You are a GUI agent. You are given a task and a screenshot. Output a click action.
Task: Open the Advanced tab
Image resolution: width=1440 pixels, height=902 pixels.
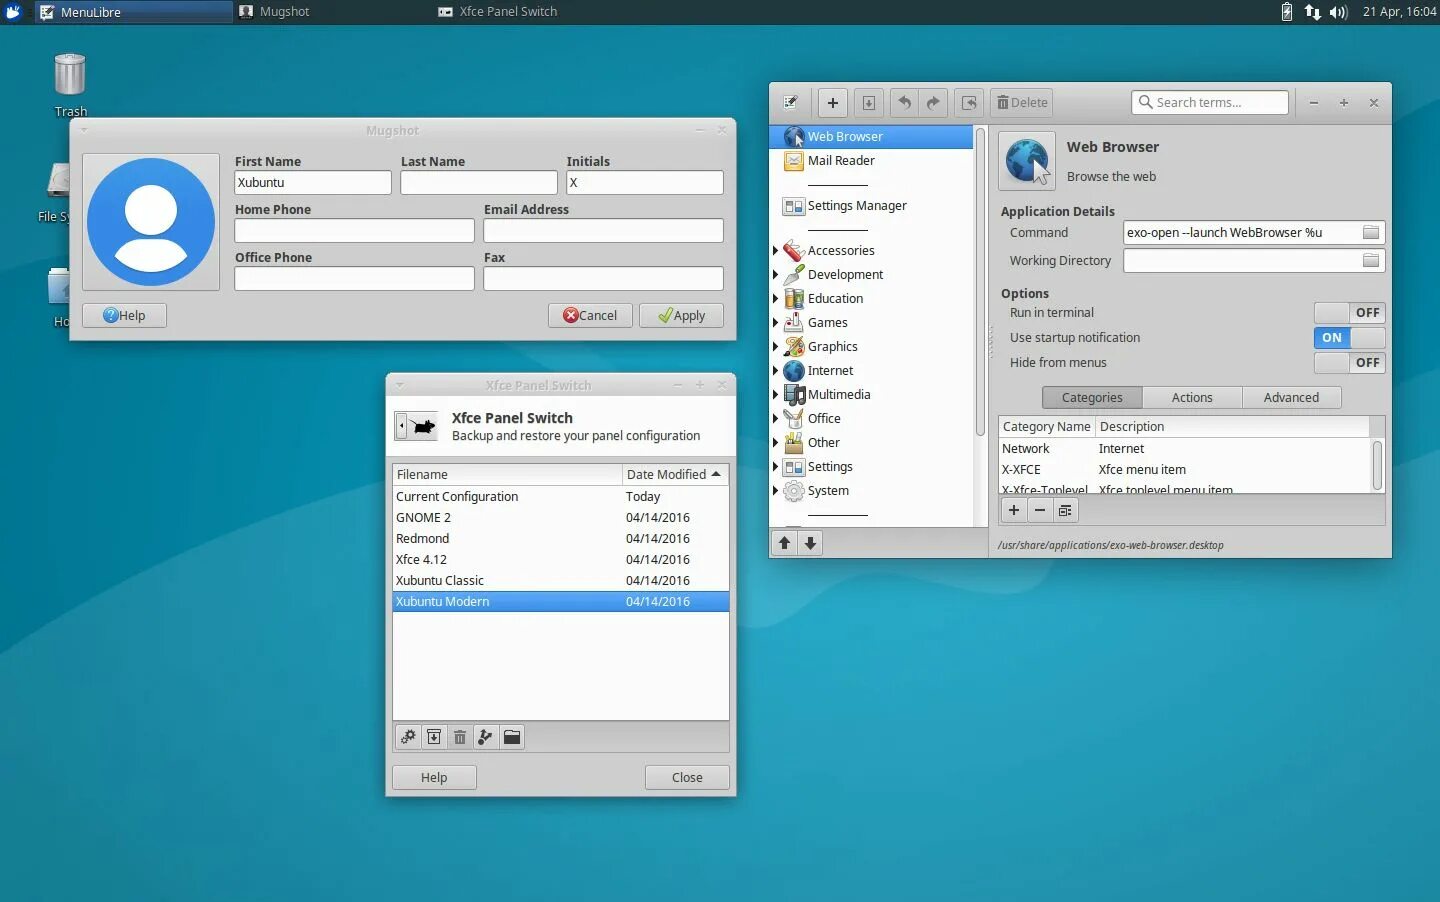click(x=1291, y=397)
